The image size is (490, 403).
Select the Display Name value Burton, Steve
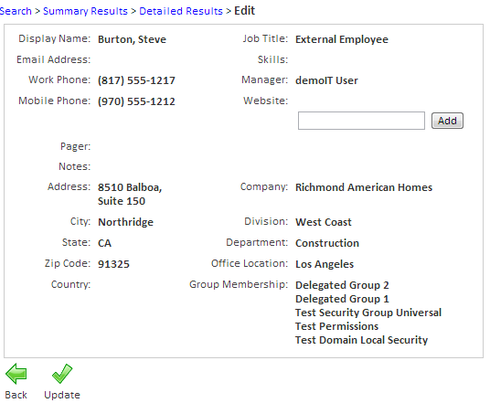pos(132,39)
